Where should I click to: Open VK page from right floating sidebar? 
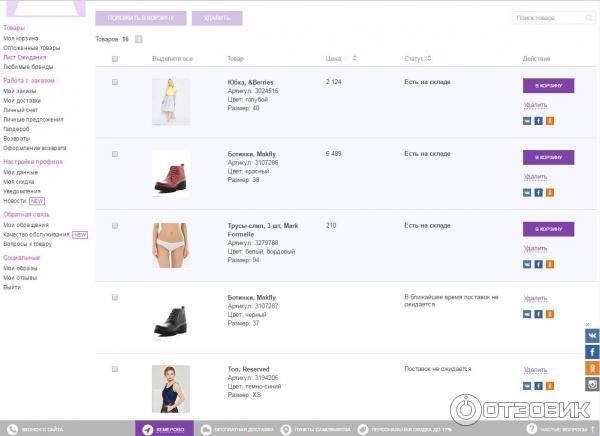[x=592, y=336]
